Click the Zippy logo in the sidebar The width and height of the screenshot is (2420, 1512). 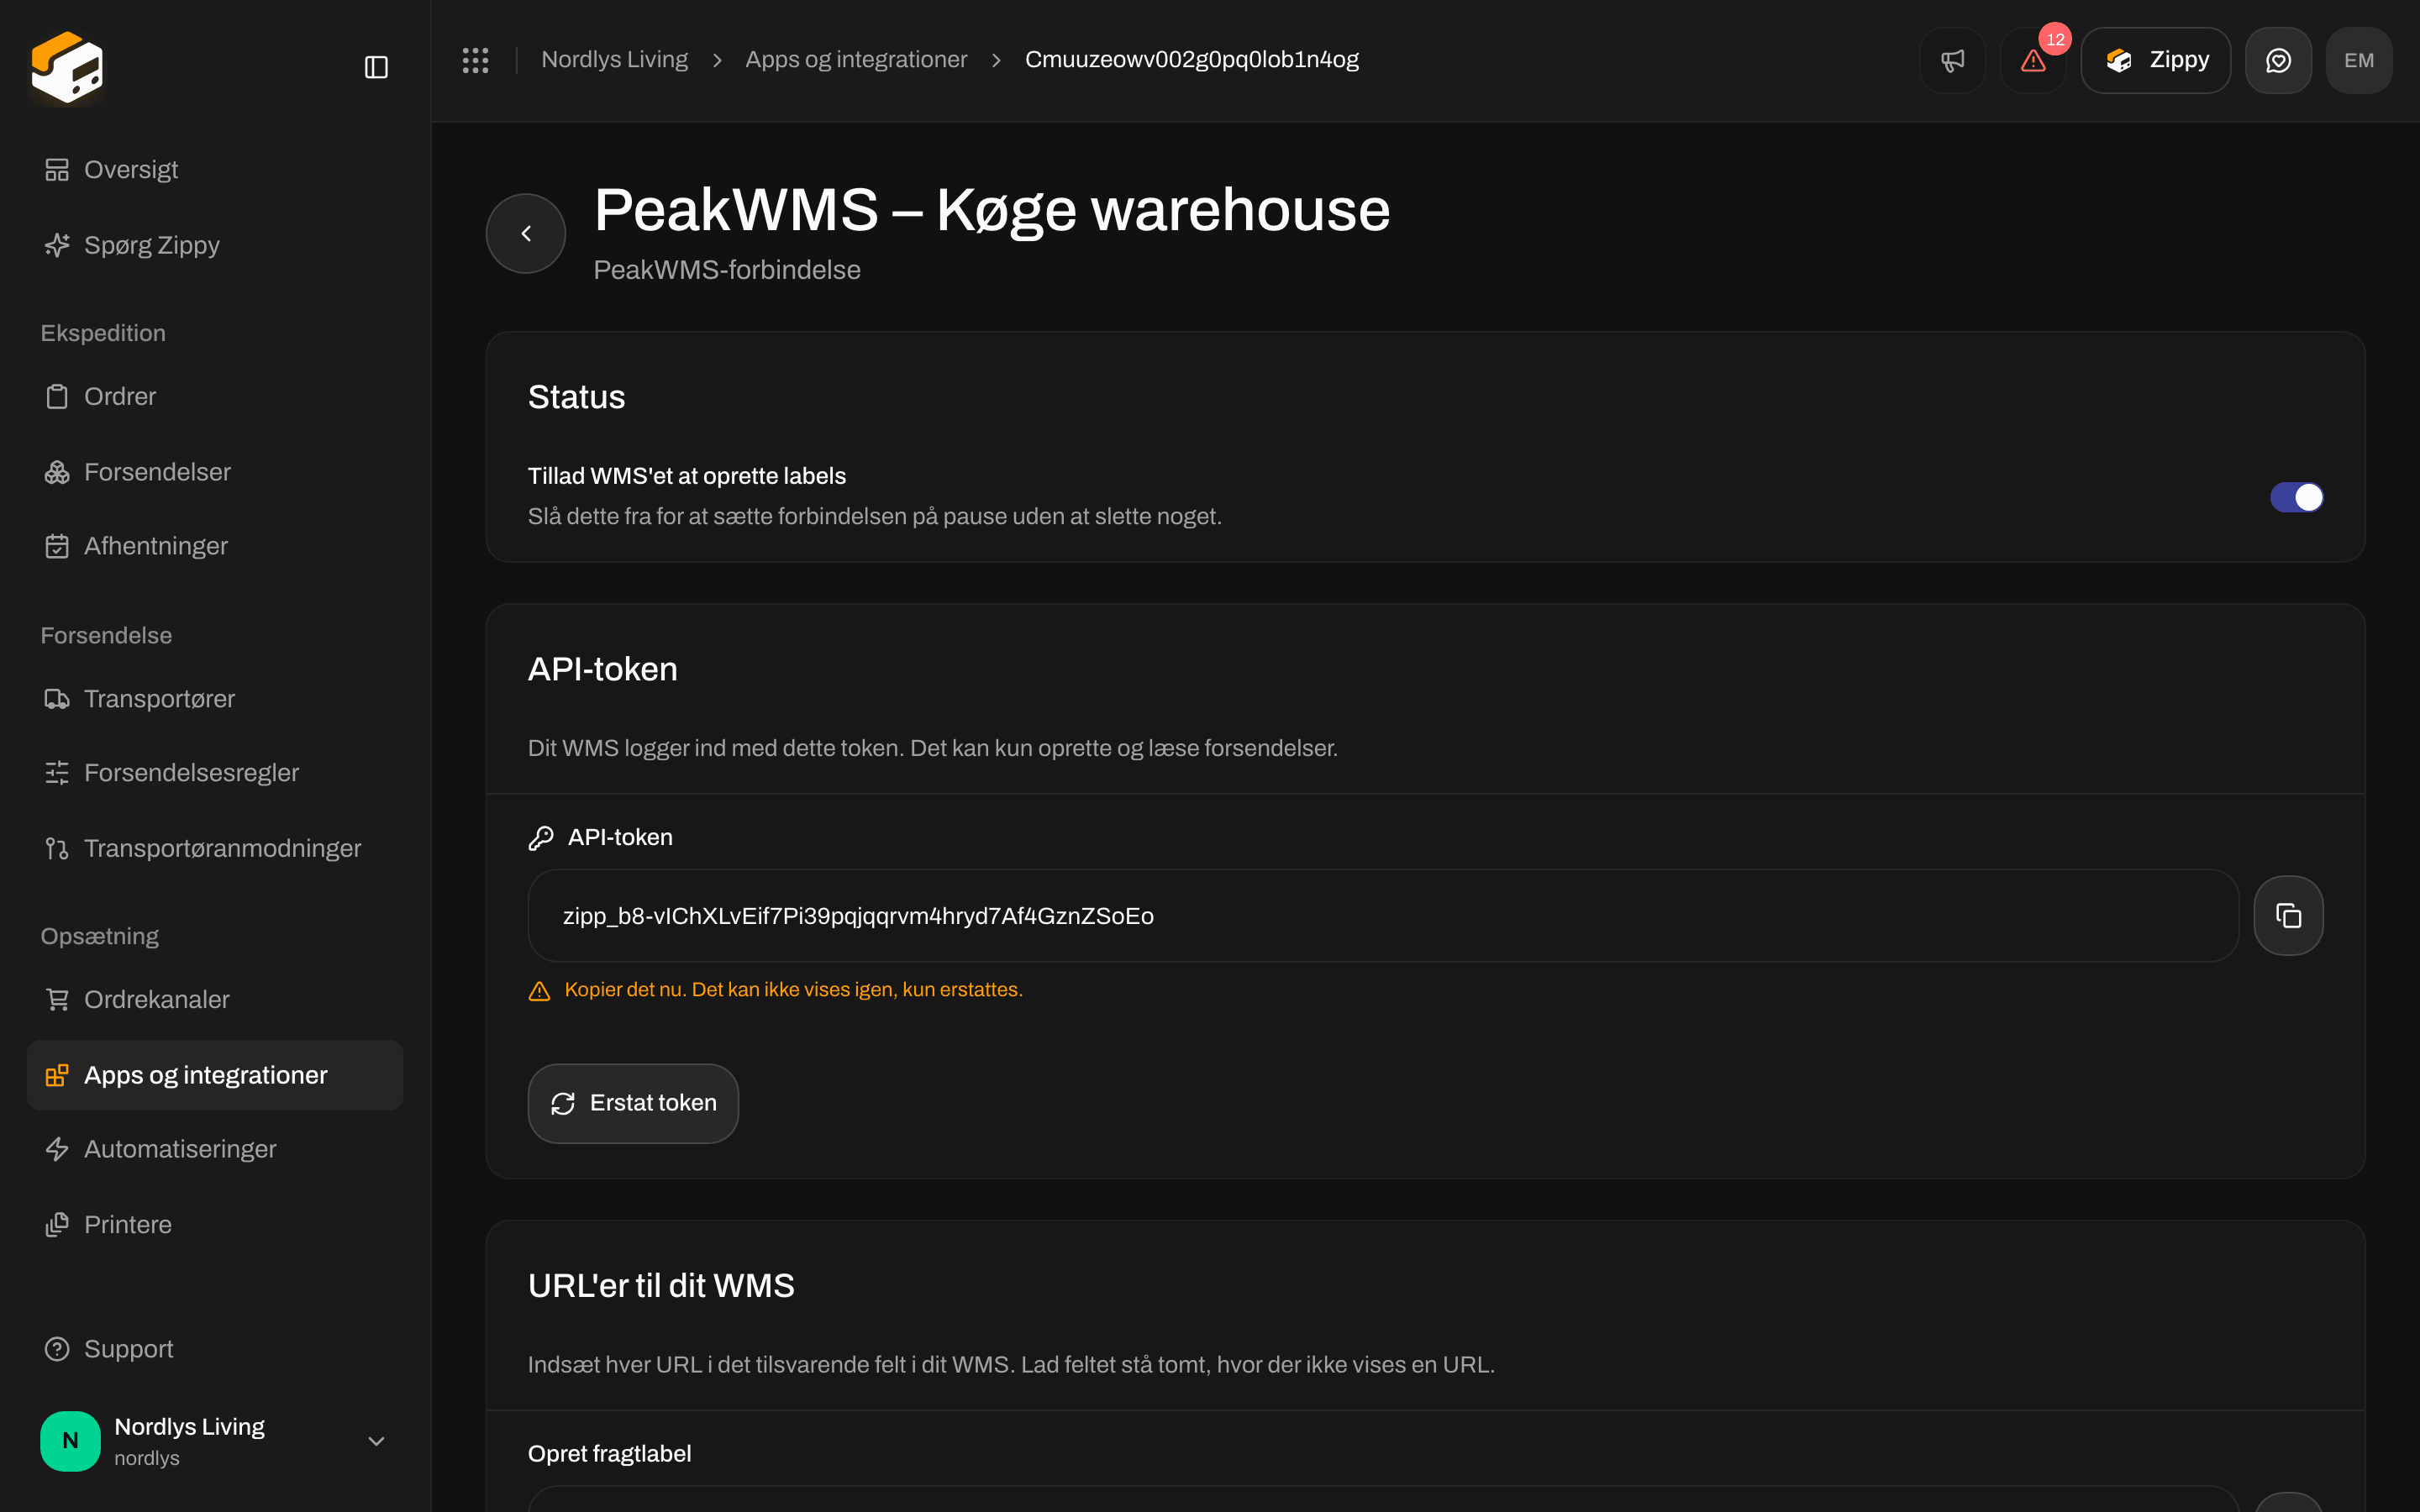67,67
